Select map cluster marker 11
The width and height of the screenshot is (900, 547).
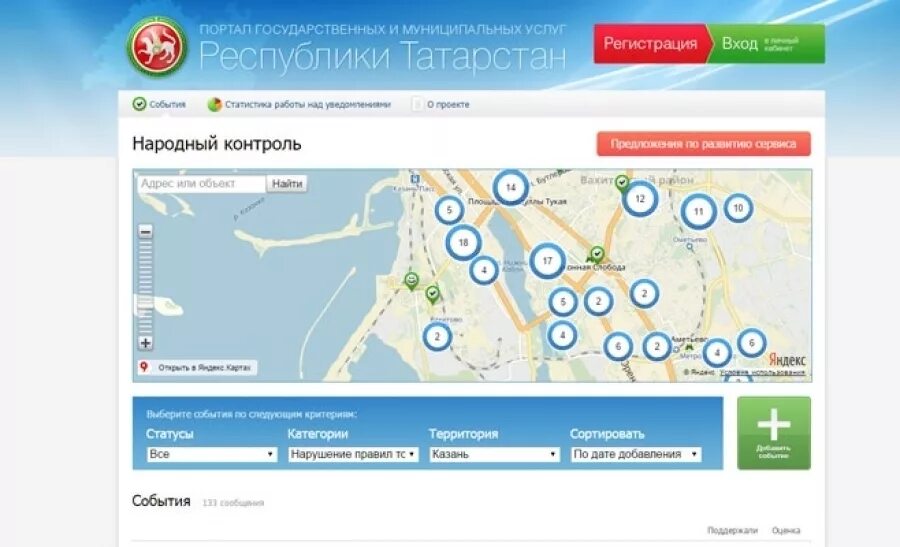699,211
